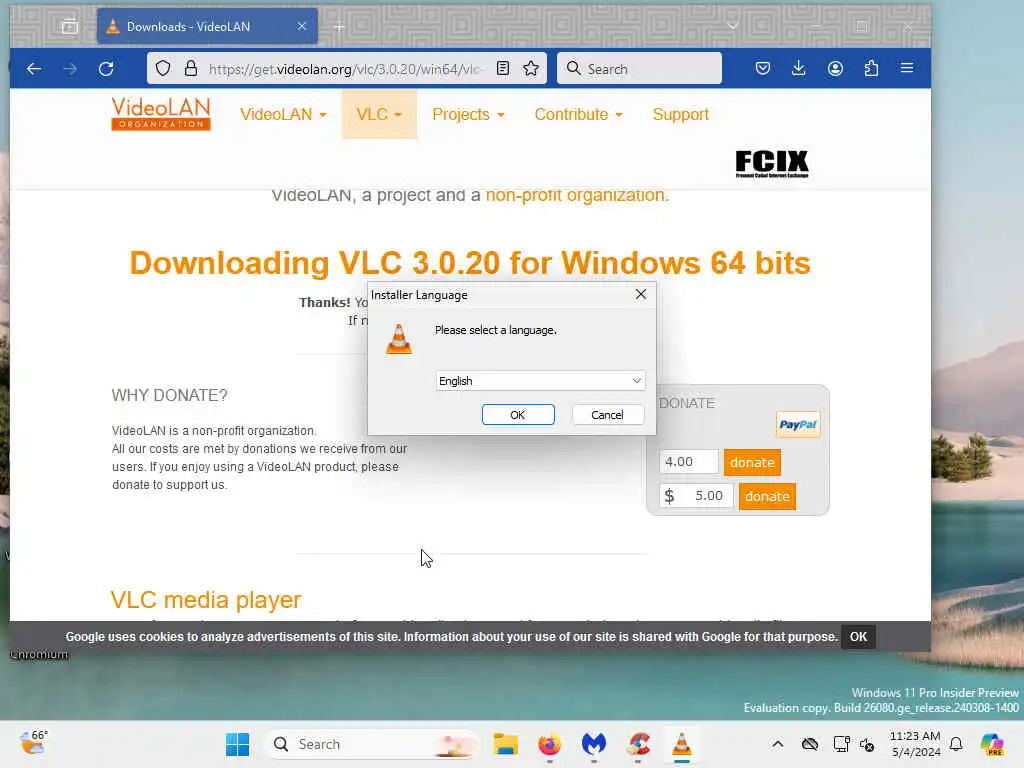Select the Downloads - VideoLAN tab

click(x=207, y=26)
